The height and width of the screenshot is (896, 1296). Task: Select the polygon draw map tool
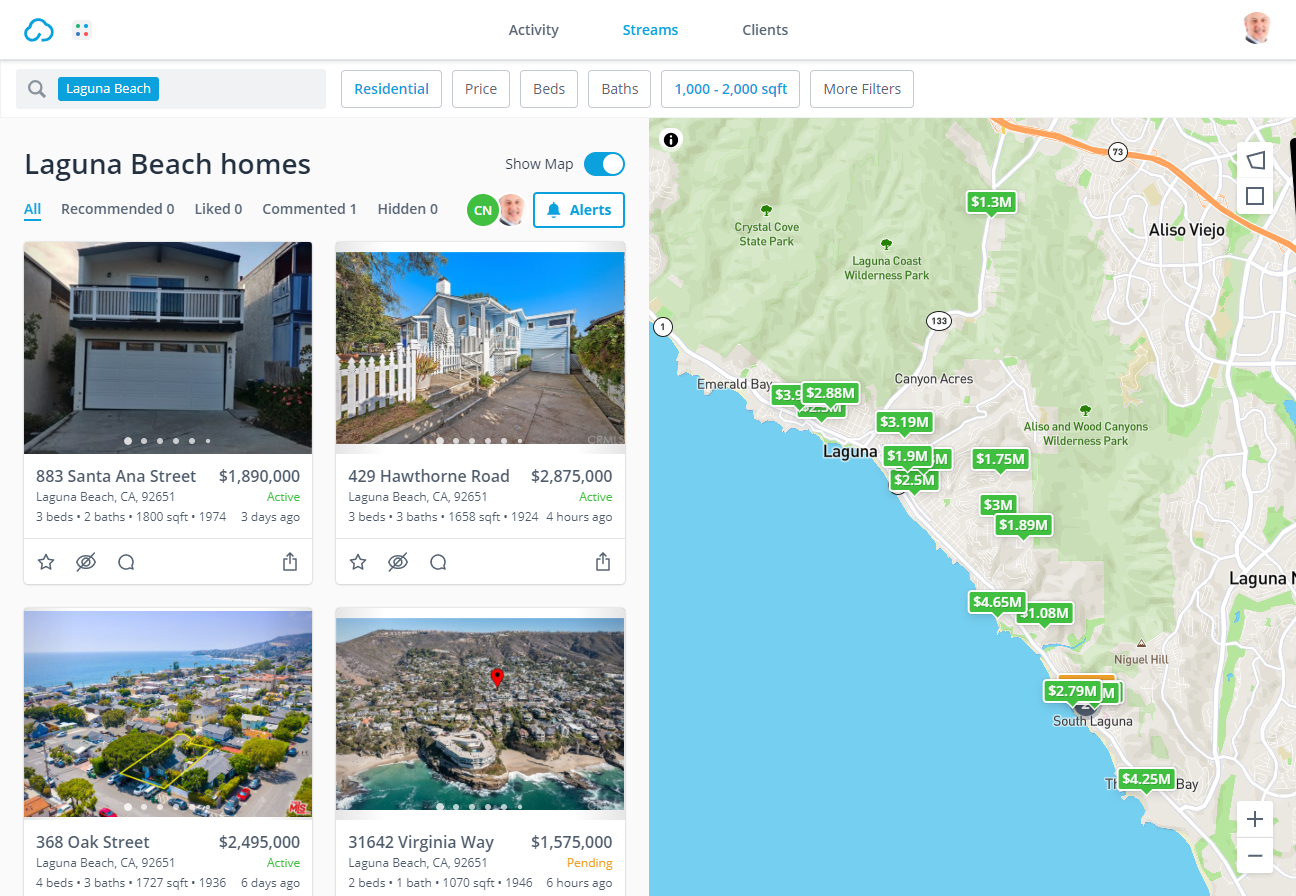(x=1255, y=160)
